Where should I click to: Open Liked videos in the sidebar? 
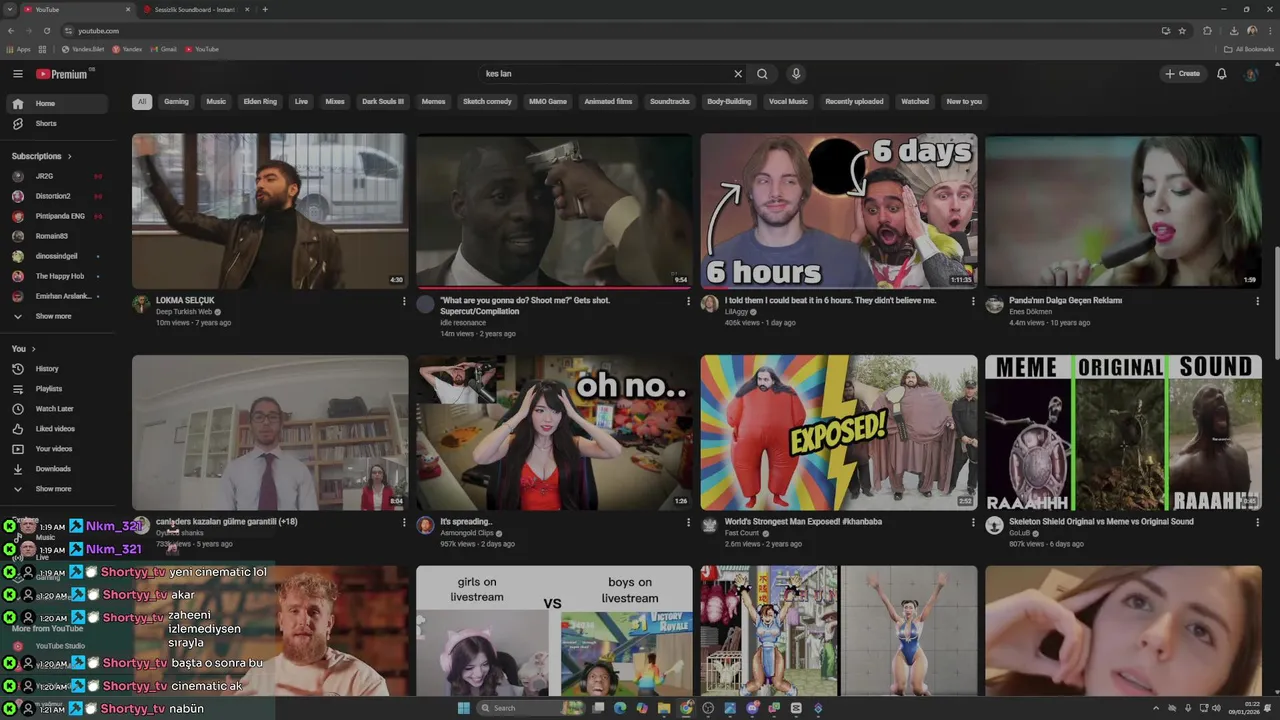[x=56, y=429]
